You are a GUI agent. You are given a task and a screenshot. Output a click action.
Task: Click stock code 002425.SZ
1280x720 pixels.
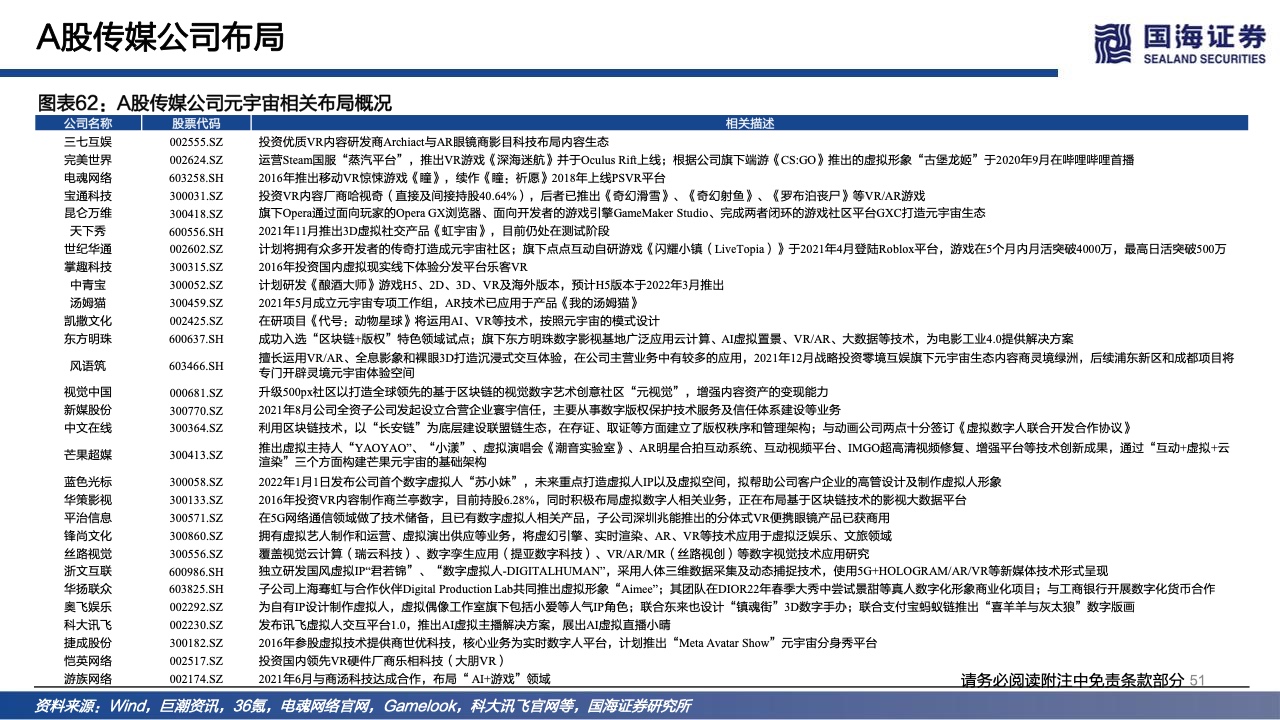click(196, 321)
